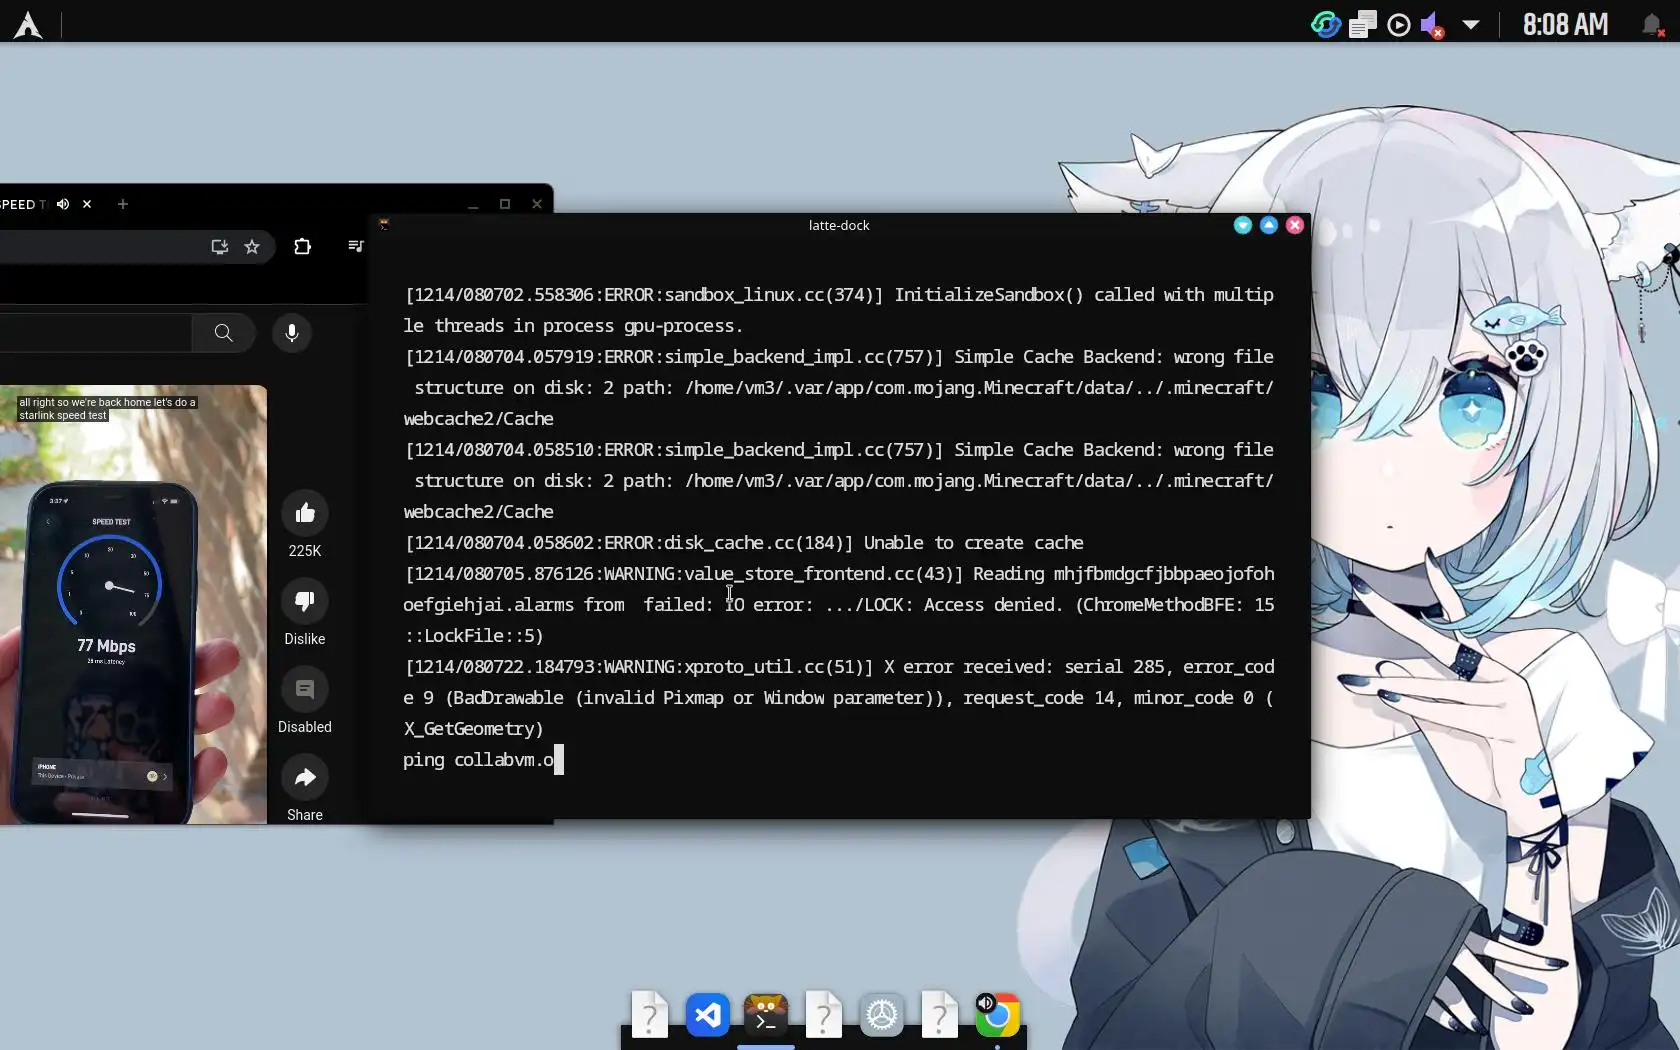
Task: Open the Arch Linux application launcher
Action: [28, 25]
